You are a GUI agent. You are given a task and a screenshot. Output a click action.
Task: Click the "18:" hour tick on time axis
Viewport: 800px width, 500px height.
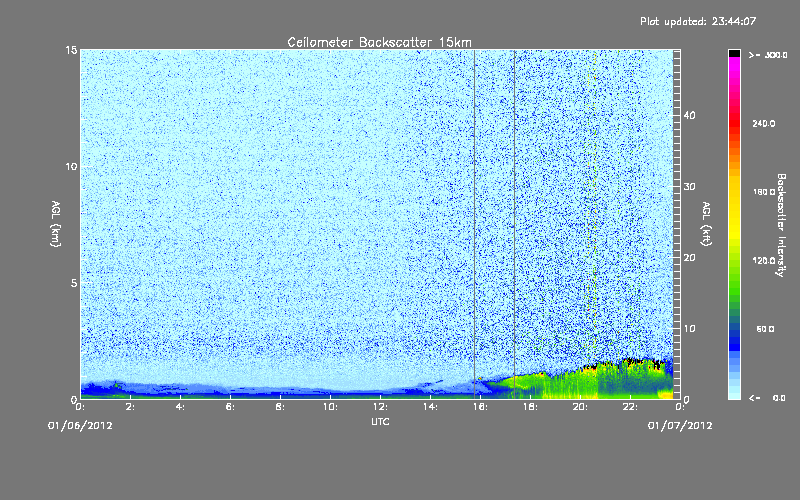[x=530, y=407]
